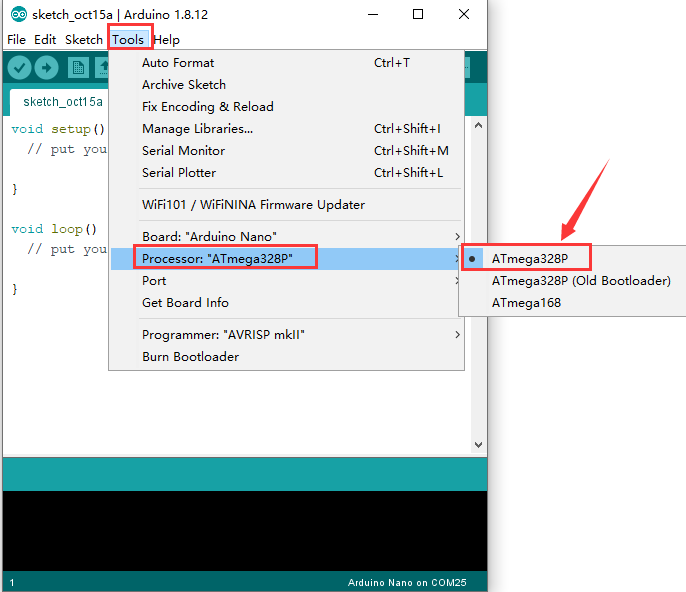Click line number 1 in status bar
This screenshot has height=592, width=686.
tap(12, 582)
